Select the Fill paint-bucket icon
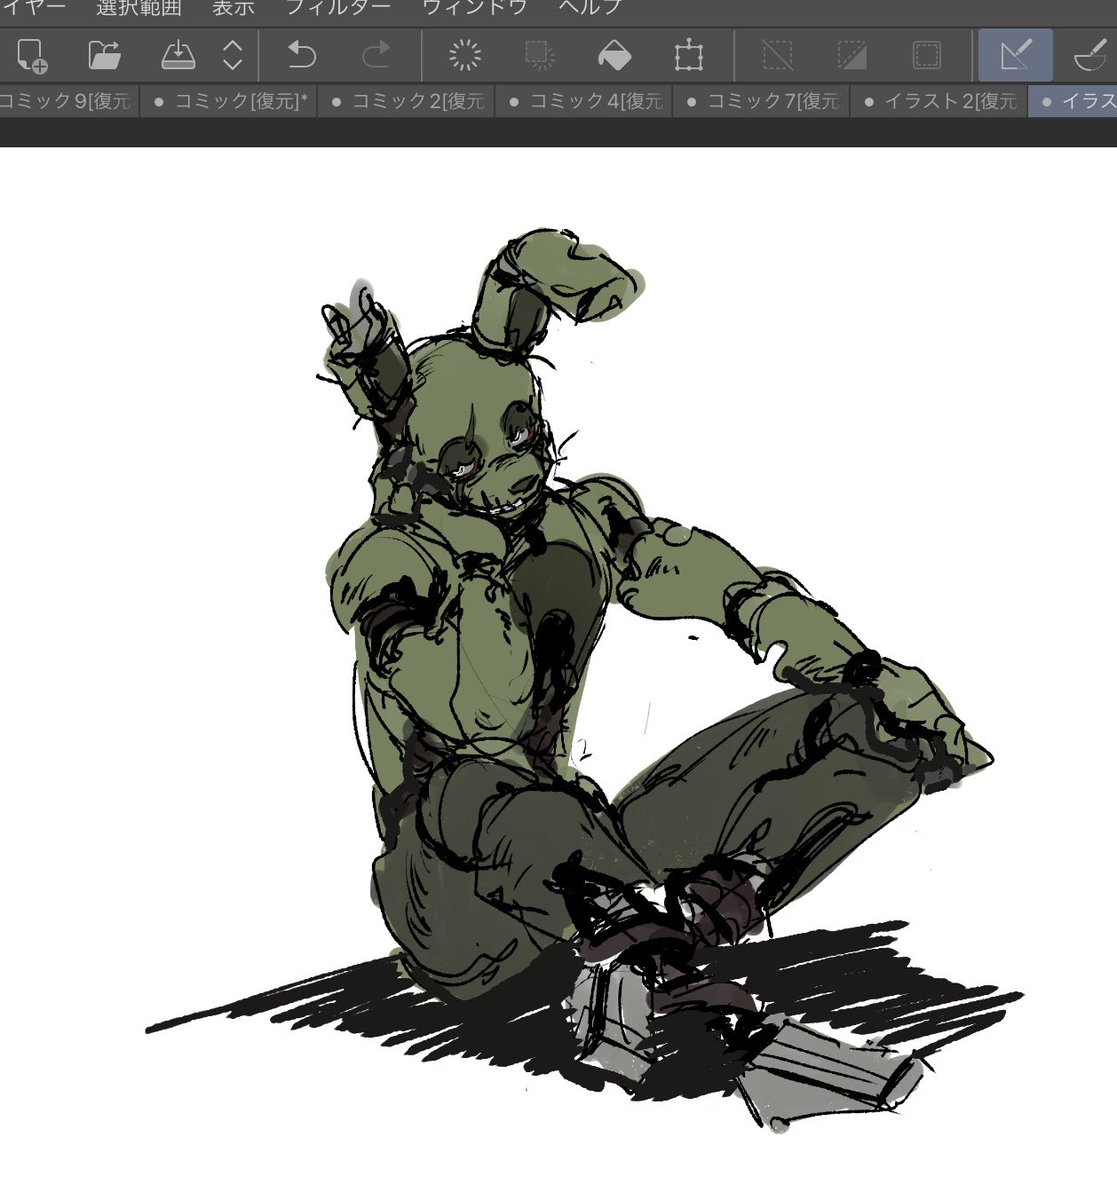Image resolution: width=1117 pixels, height=1200 pixels. coord(614,55)
